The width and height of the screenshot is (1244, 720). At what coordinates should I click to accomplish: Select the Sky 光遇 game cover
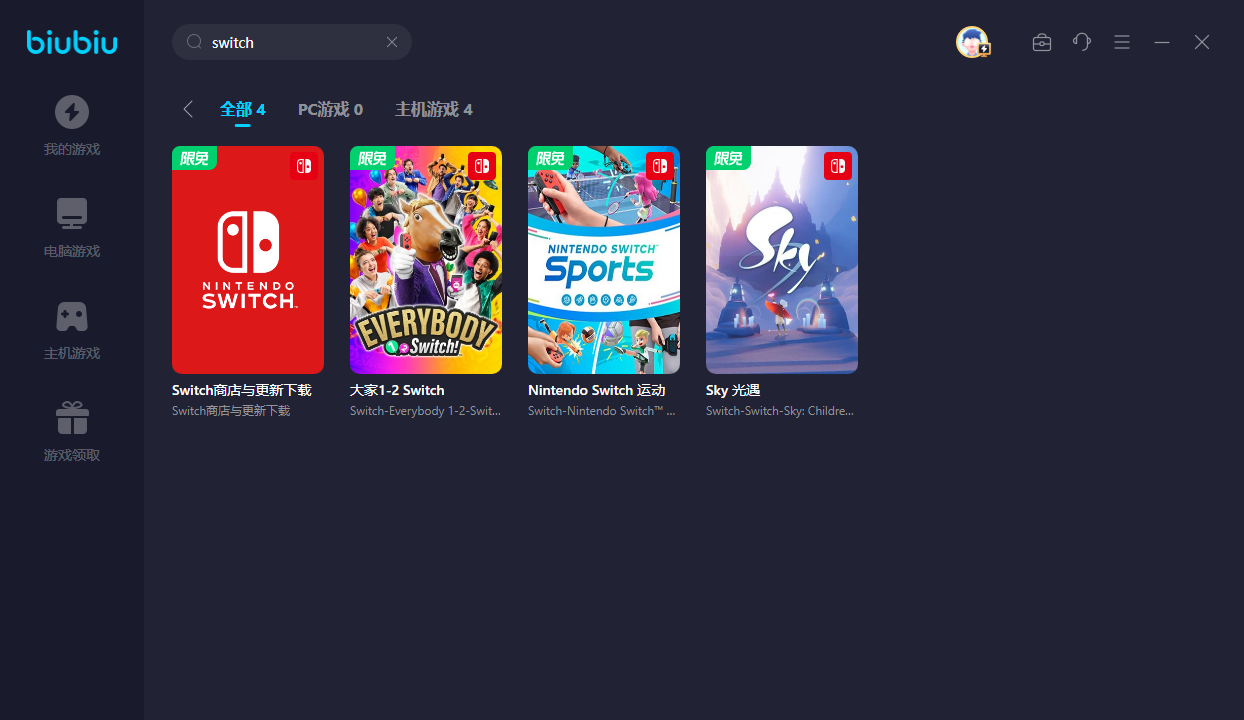tap(782, 260)
